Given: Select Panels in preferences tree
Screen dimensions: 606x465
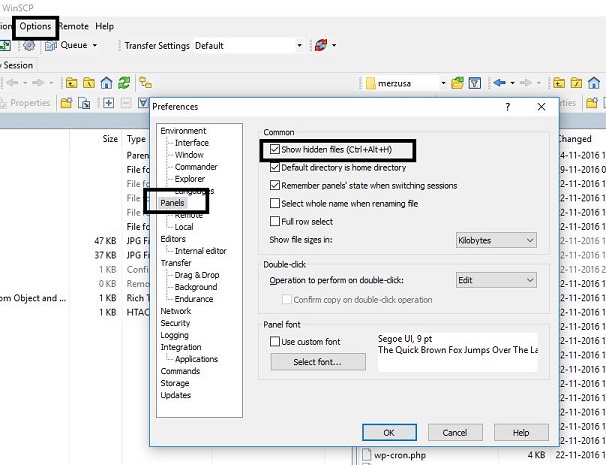Looking at the screenshot, I should (x=173, y=203).
